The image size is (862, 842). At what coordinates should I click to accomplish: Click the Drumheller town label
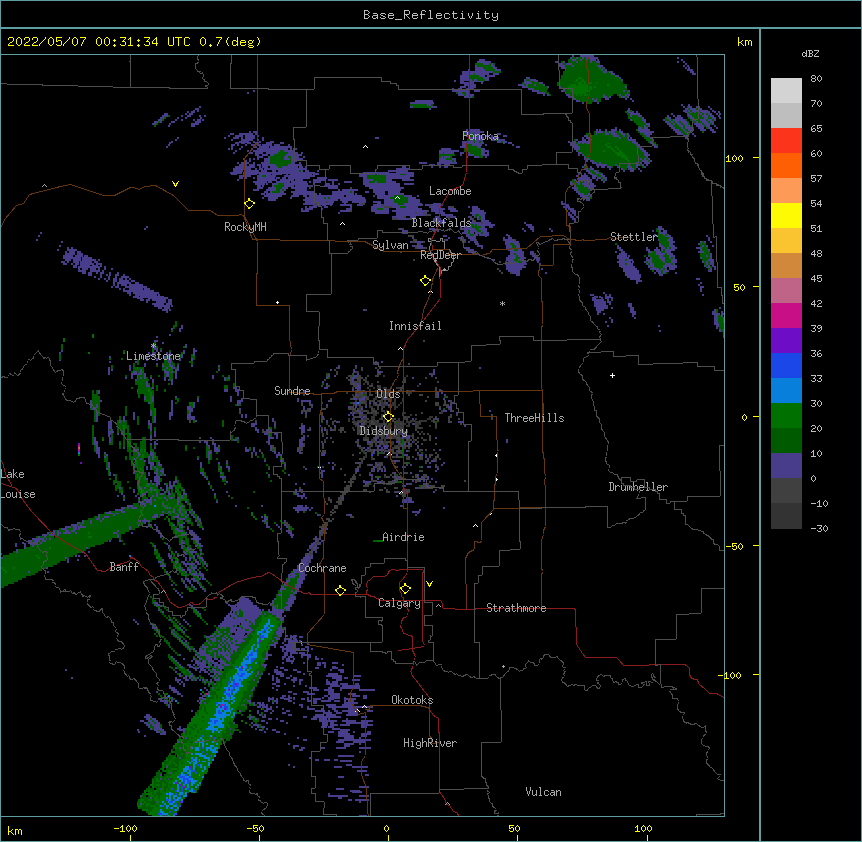pyautogui.click(x=638, y=487)
